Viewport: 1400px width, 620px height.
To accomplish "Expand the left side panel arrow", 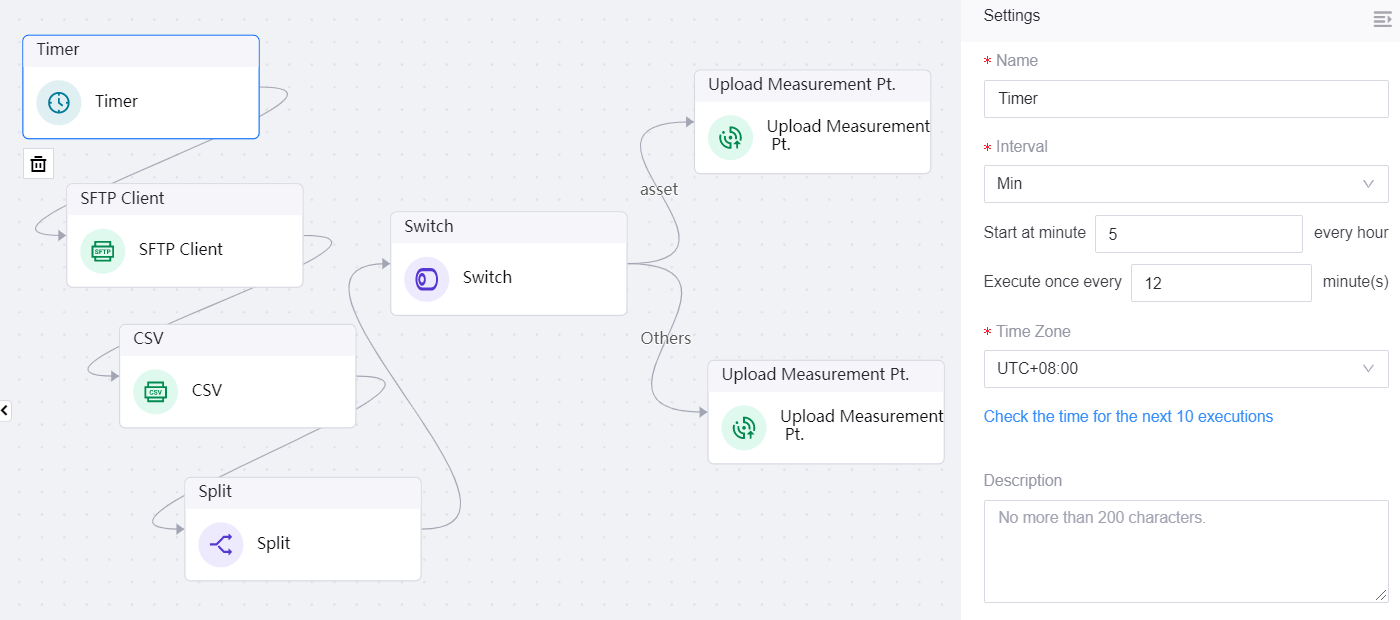I will pos(5,410).
